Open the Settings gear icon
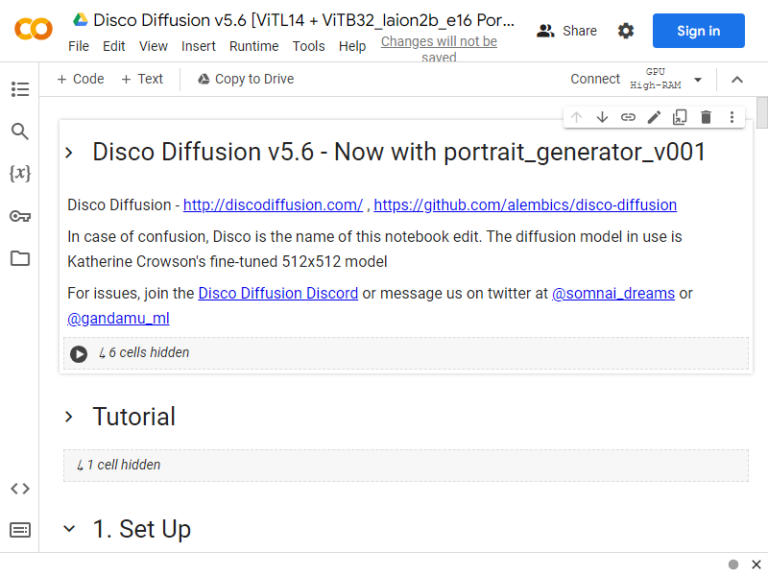The width and height of the screenshot is (768, 576). 625,31
